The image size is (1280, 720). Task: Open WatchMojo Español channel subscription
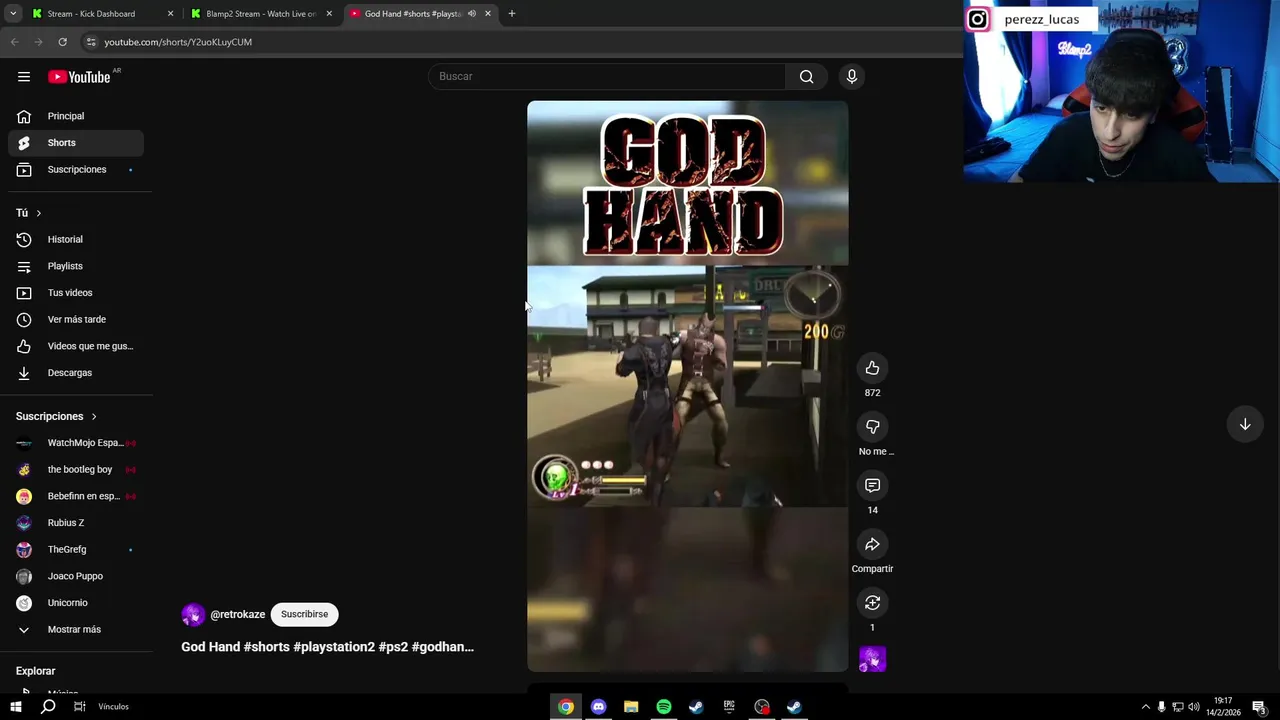point(76,443)
